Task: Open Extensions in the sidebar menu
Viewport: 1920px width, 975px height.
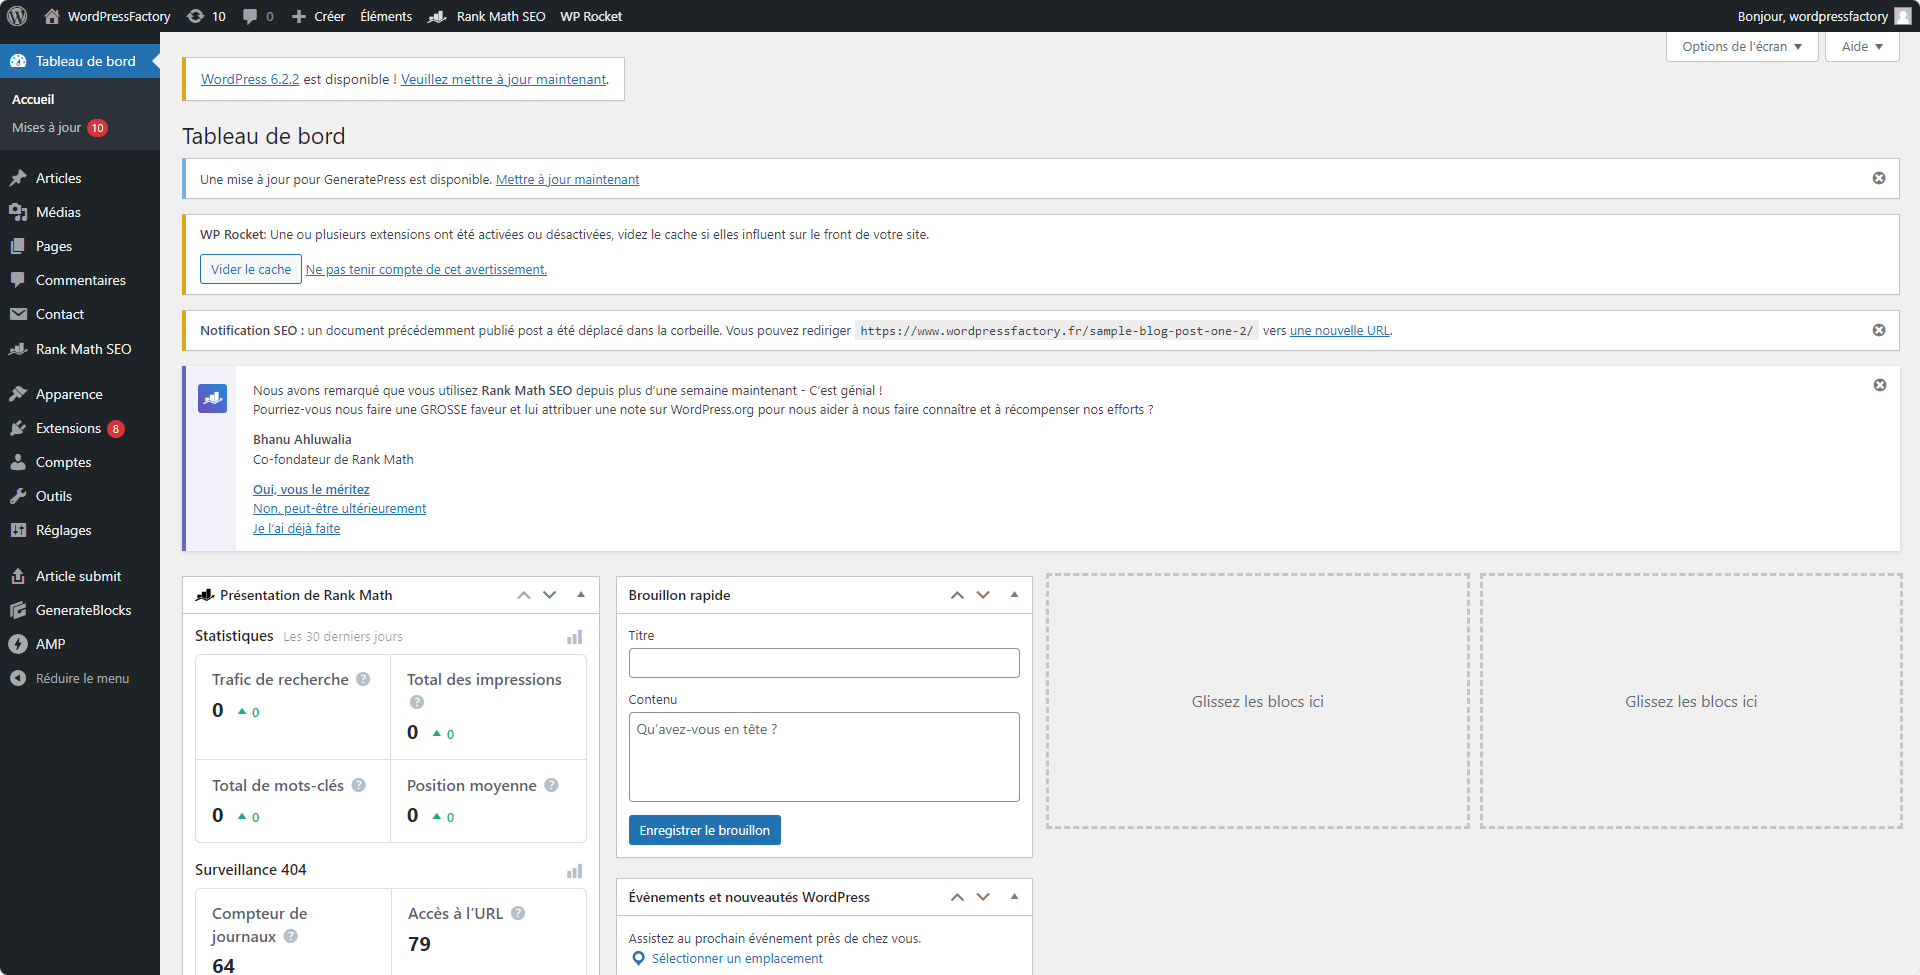Action: click(68, 428)
